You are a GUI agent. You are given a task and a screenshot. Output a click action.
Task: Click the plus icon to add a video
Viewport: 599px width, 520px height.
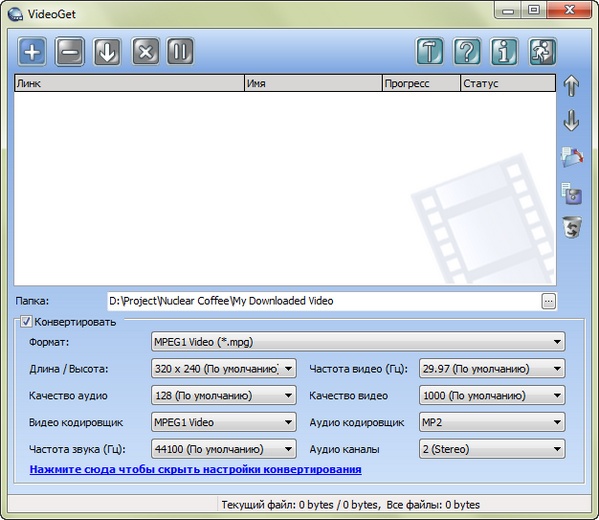click(32, 52)
